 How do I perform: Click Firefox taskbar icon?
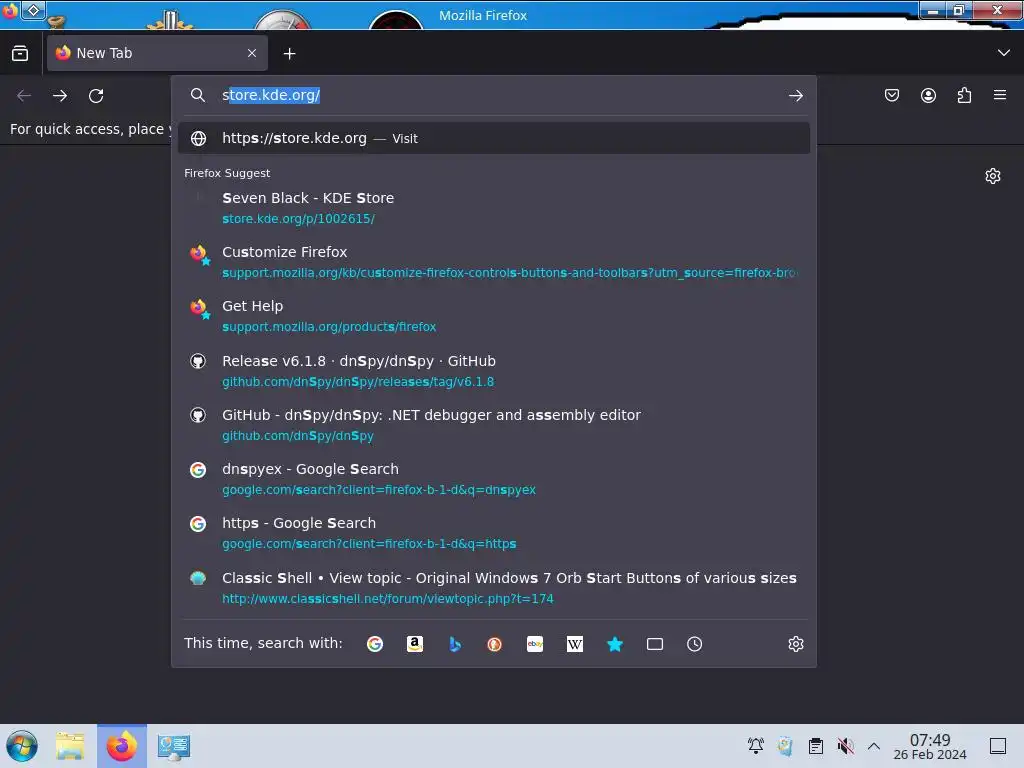click(x=122, y=746)
